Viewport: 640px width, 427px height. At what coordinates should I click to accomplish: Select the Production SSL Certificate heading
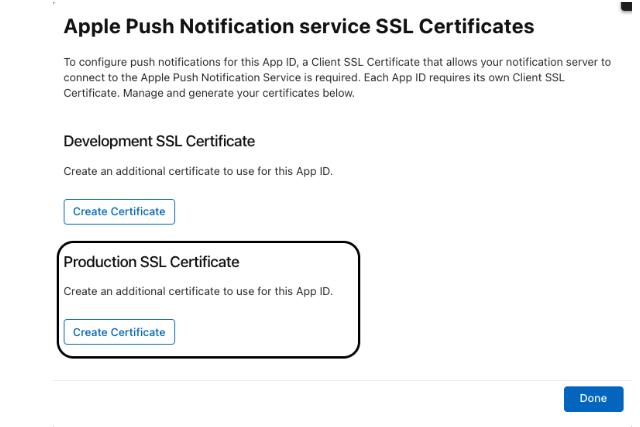coord(151,262)
